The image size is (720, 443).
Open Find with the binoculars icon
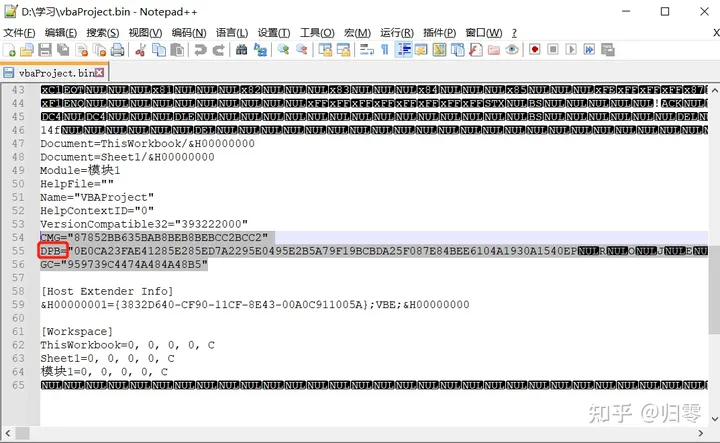[x=242, y=50]
